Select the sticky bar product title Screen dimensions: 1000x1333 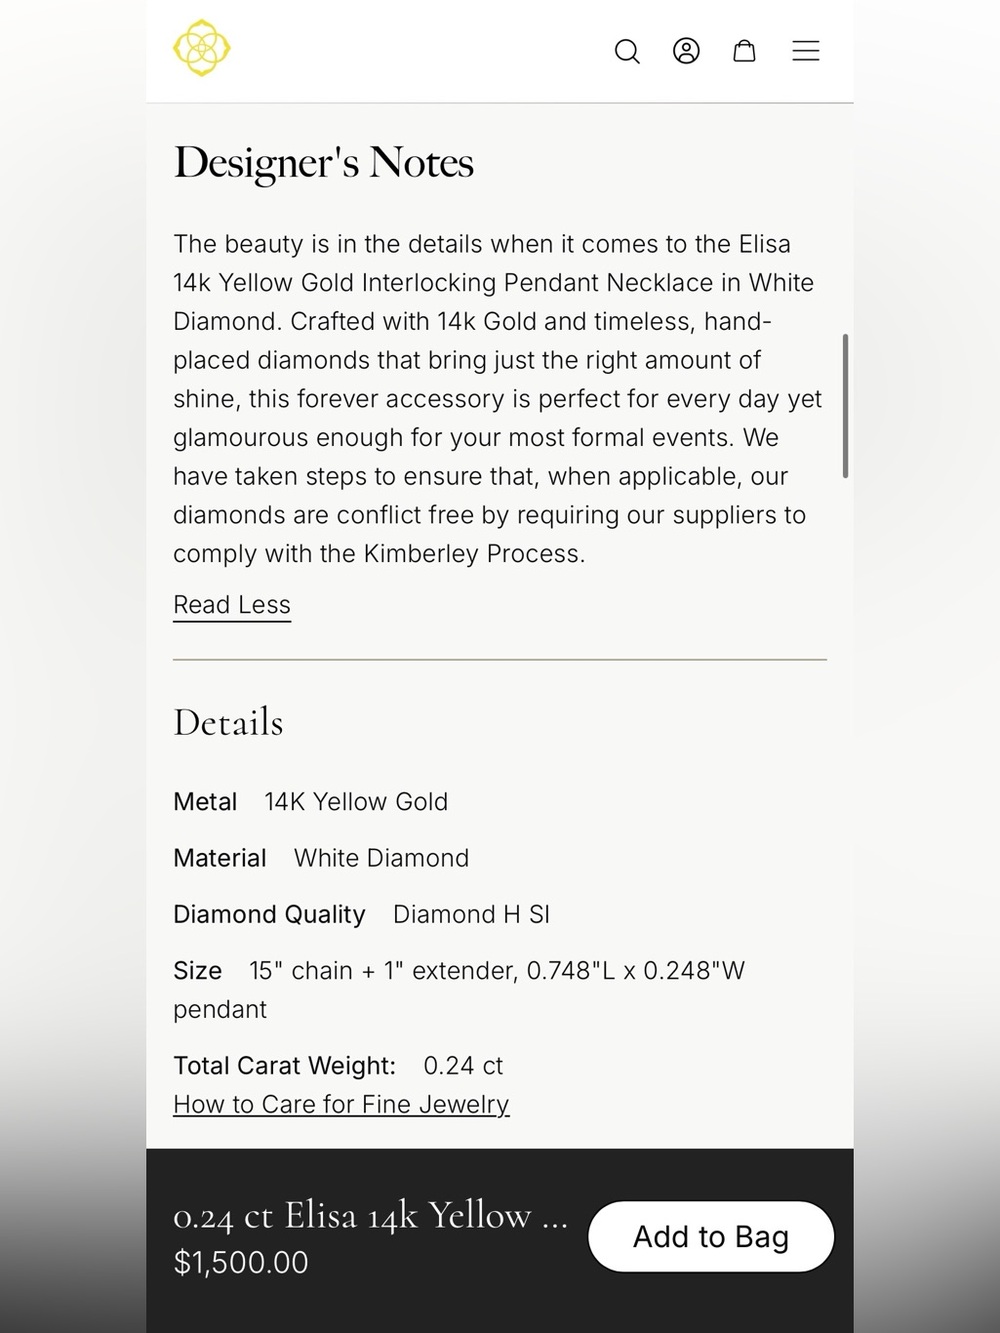coord(371,1216)
